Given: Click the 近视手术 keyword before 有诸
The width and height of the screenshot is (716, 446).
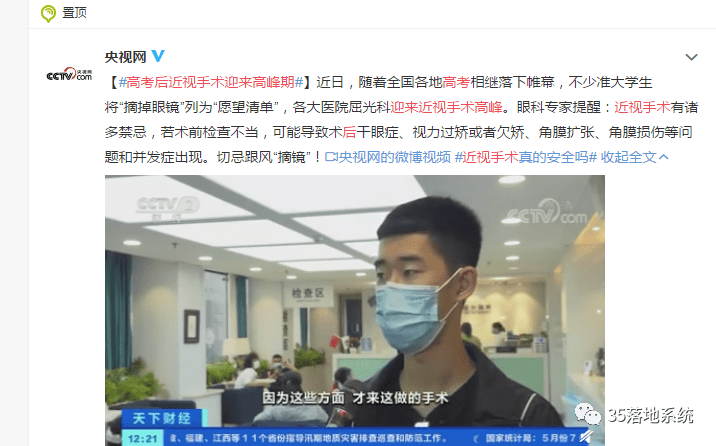Looking at the screenshot, I should click(642, 107).
